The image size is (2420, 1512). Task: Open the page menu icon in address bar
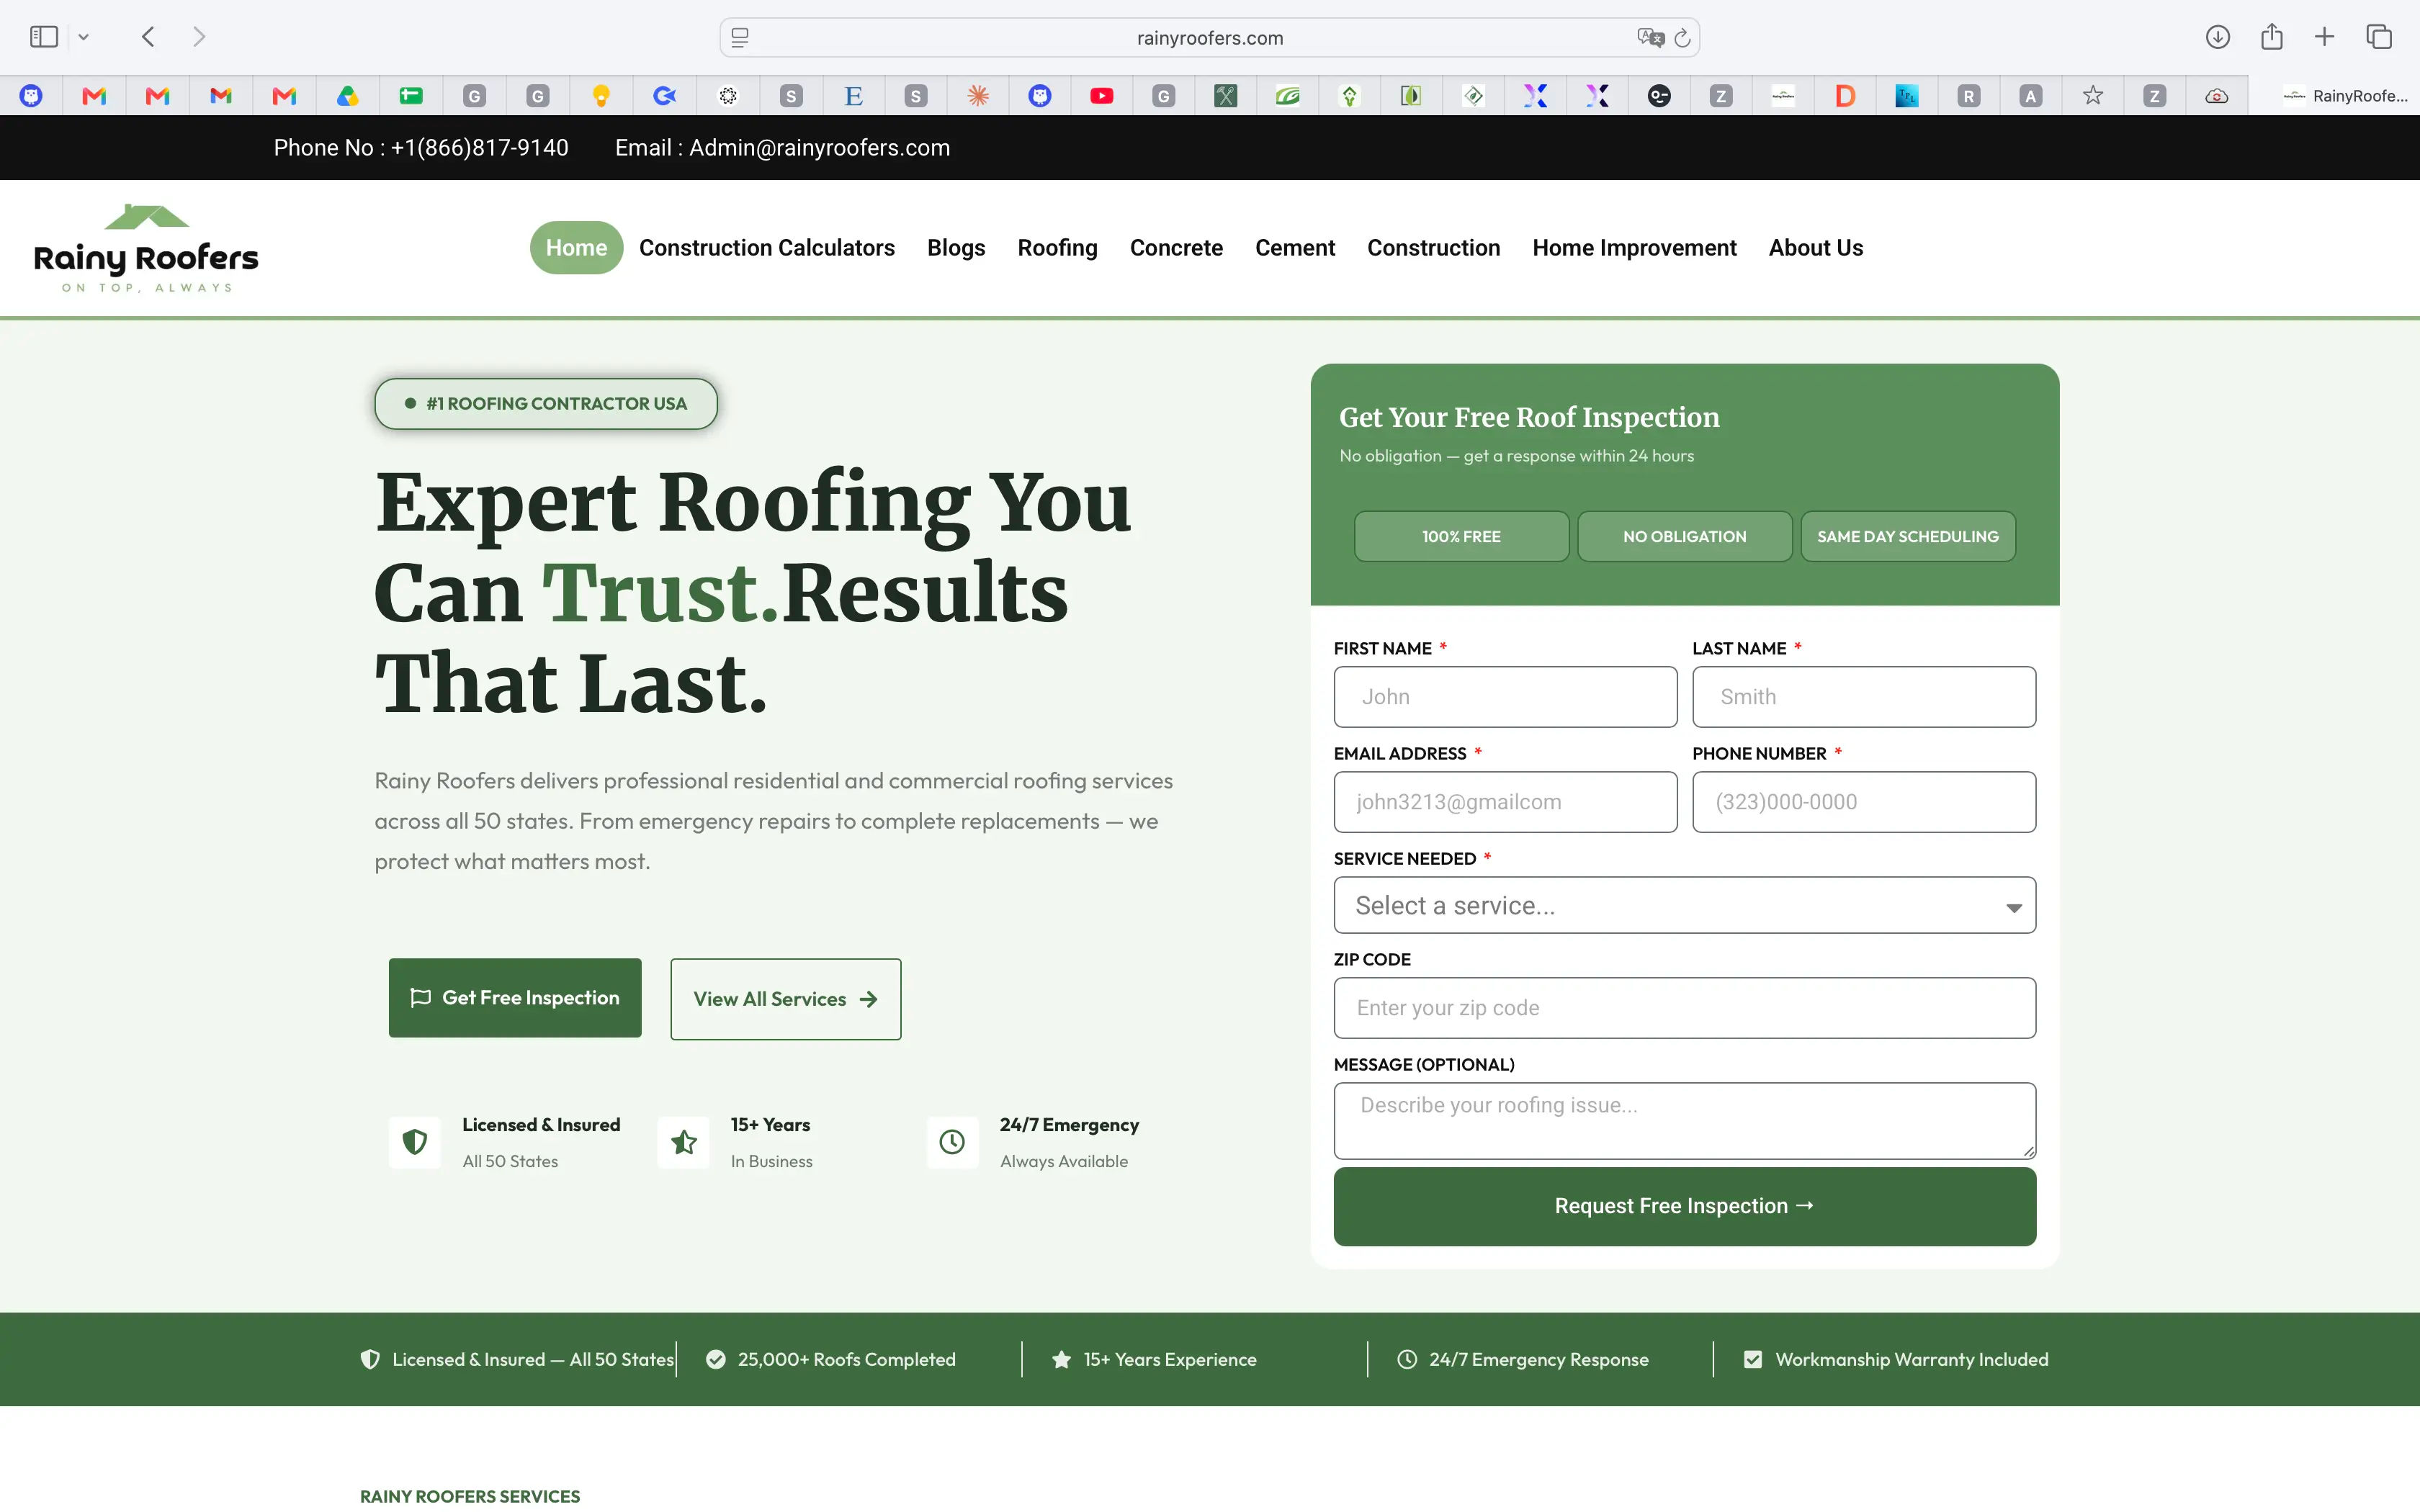click(x=740, y=38)
